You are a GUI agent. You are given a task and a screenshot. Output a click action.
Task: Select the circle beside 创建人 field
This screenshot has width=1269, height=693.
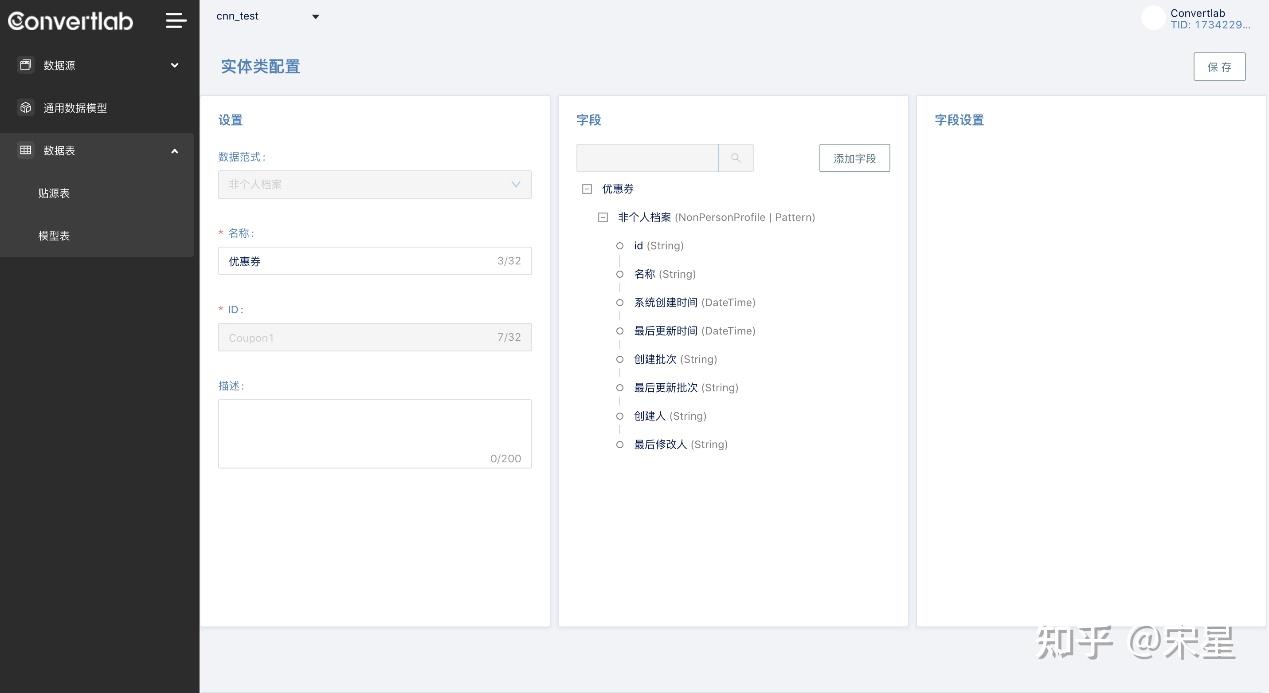[x=620, y=416]
